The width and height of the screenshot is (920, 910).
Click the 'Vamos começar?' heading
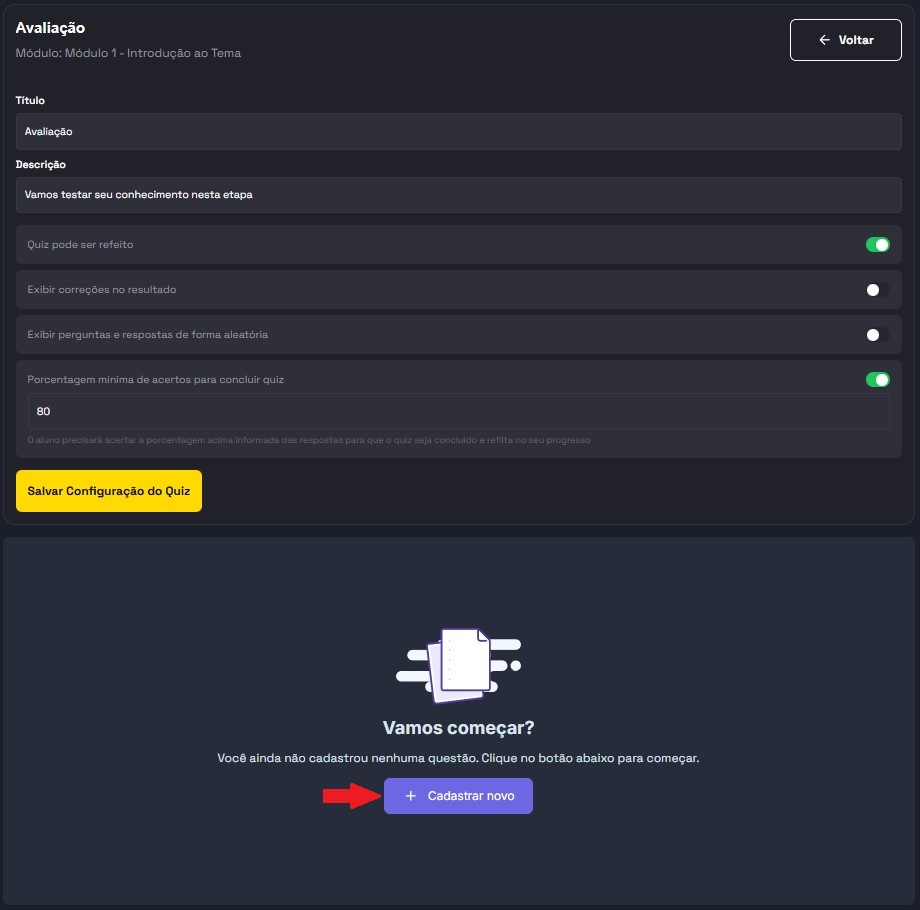(x=458, y=728)
